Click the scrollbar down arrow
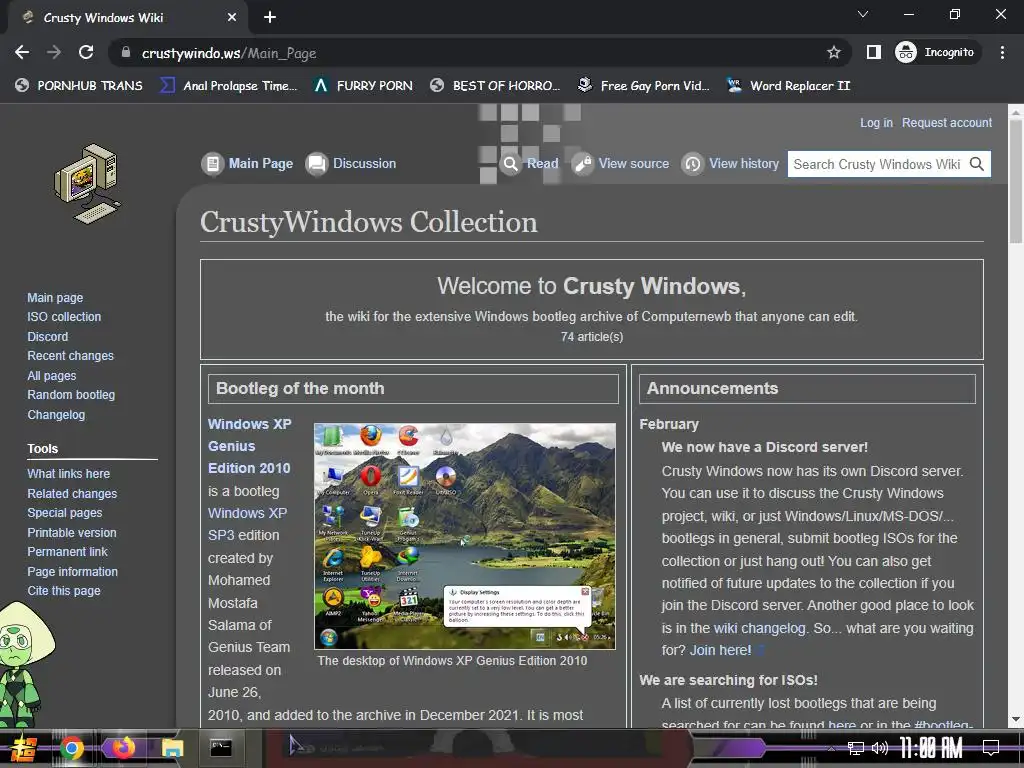The height and width of the screenshot is (768, 1024). click(1016, 719)
